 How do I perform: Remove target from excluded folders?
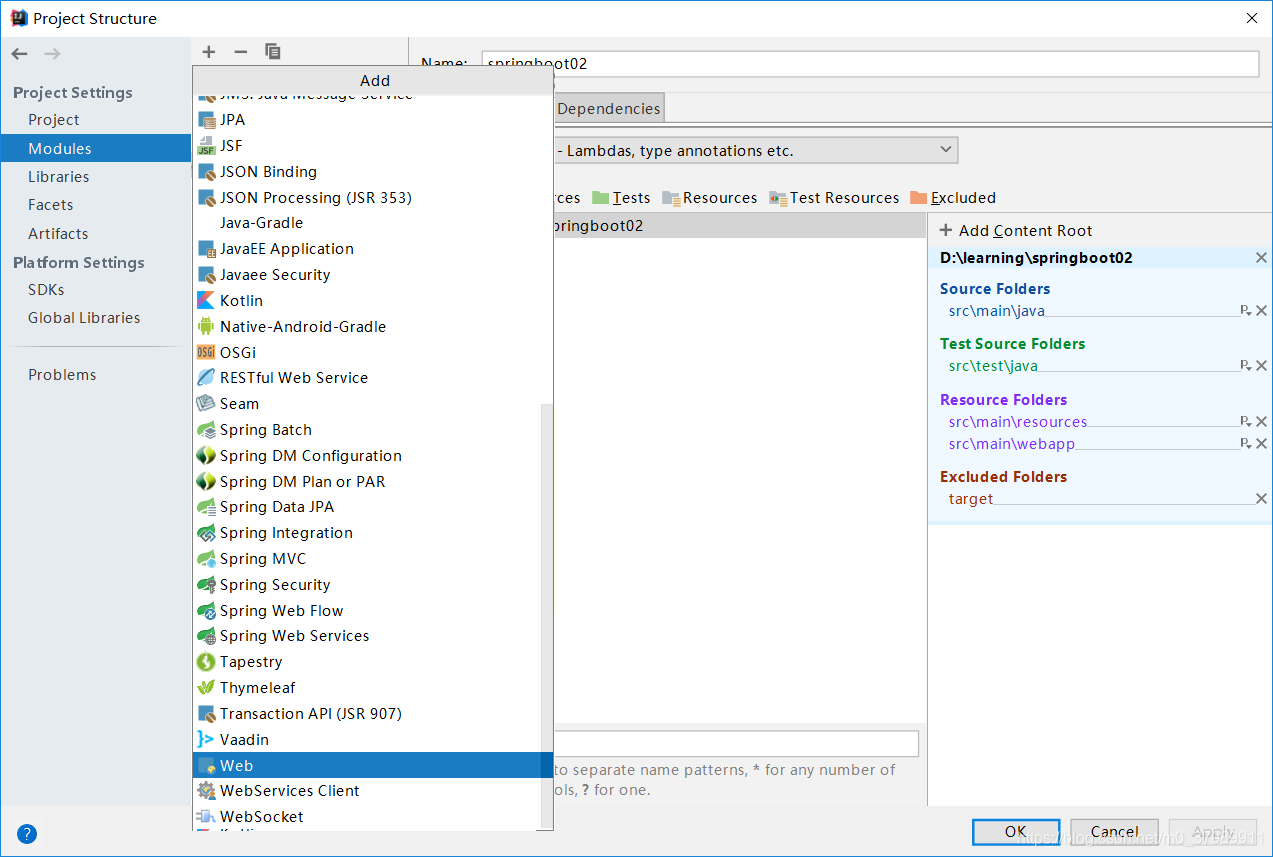pos(1262,499)
